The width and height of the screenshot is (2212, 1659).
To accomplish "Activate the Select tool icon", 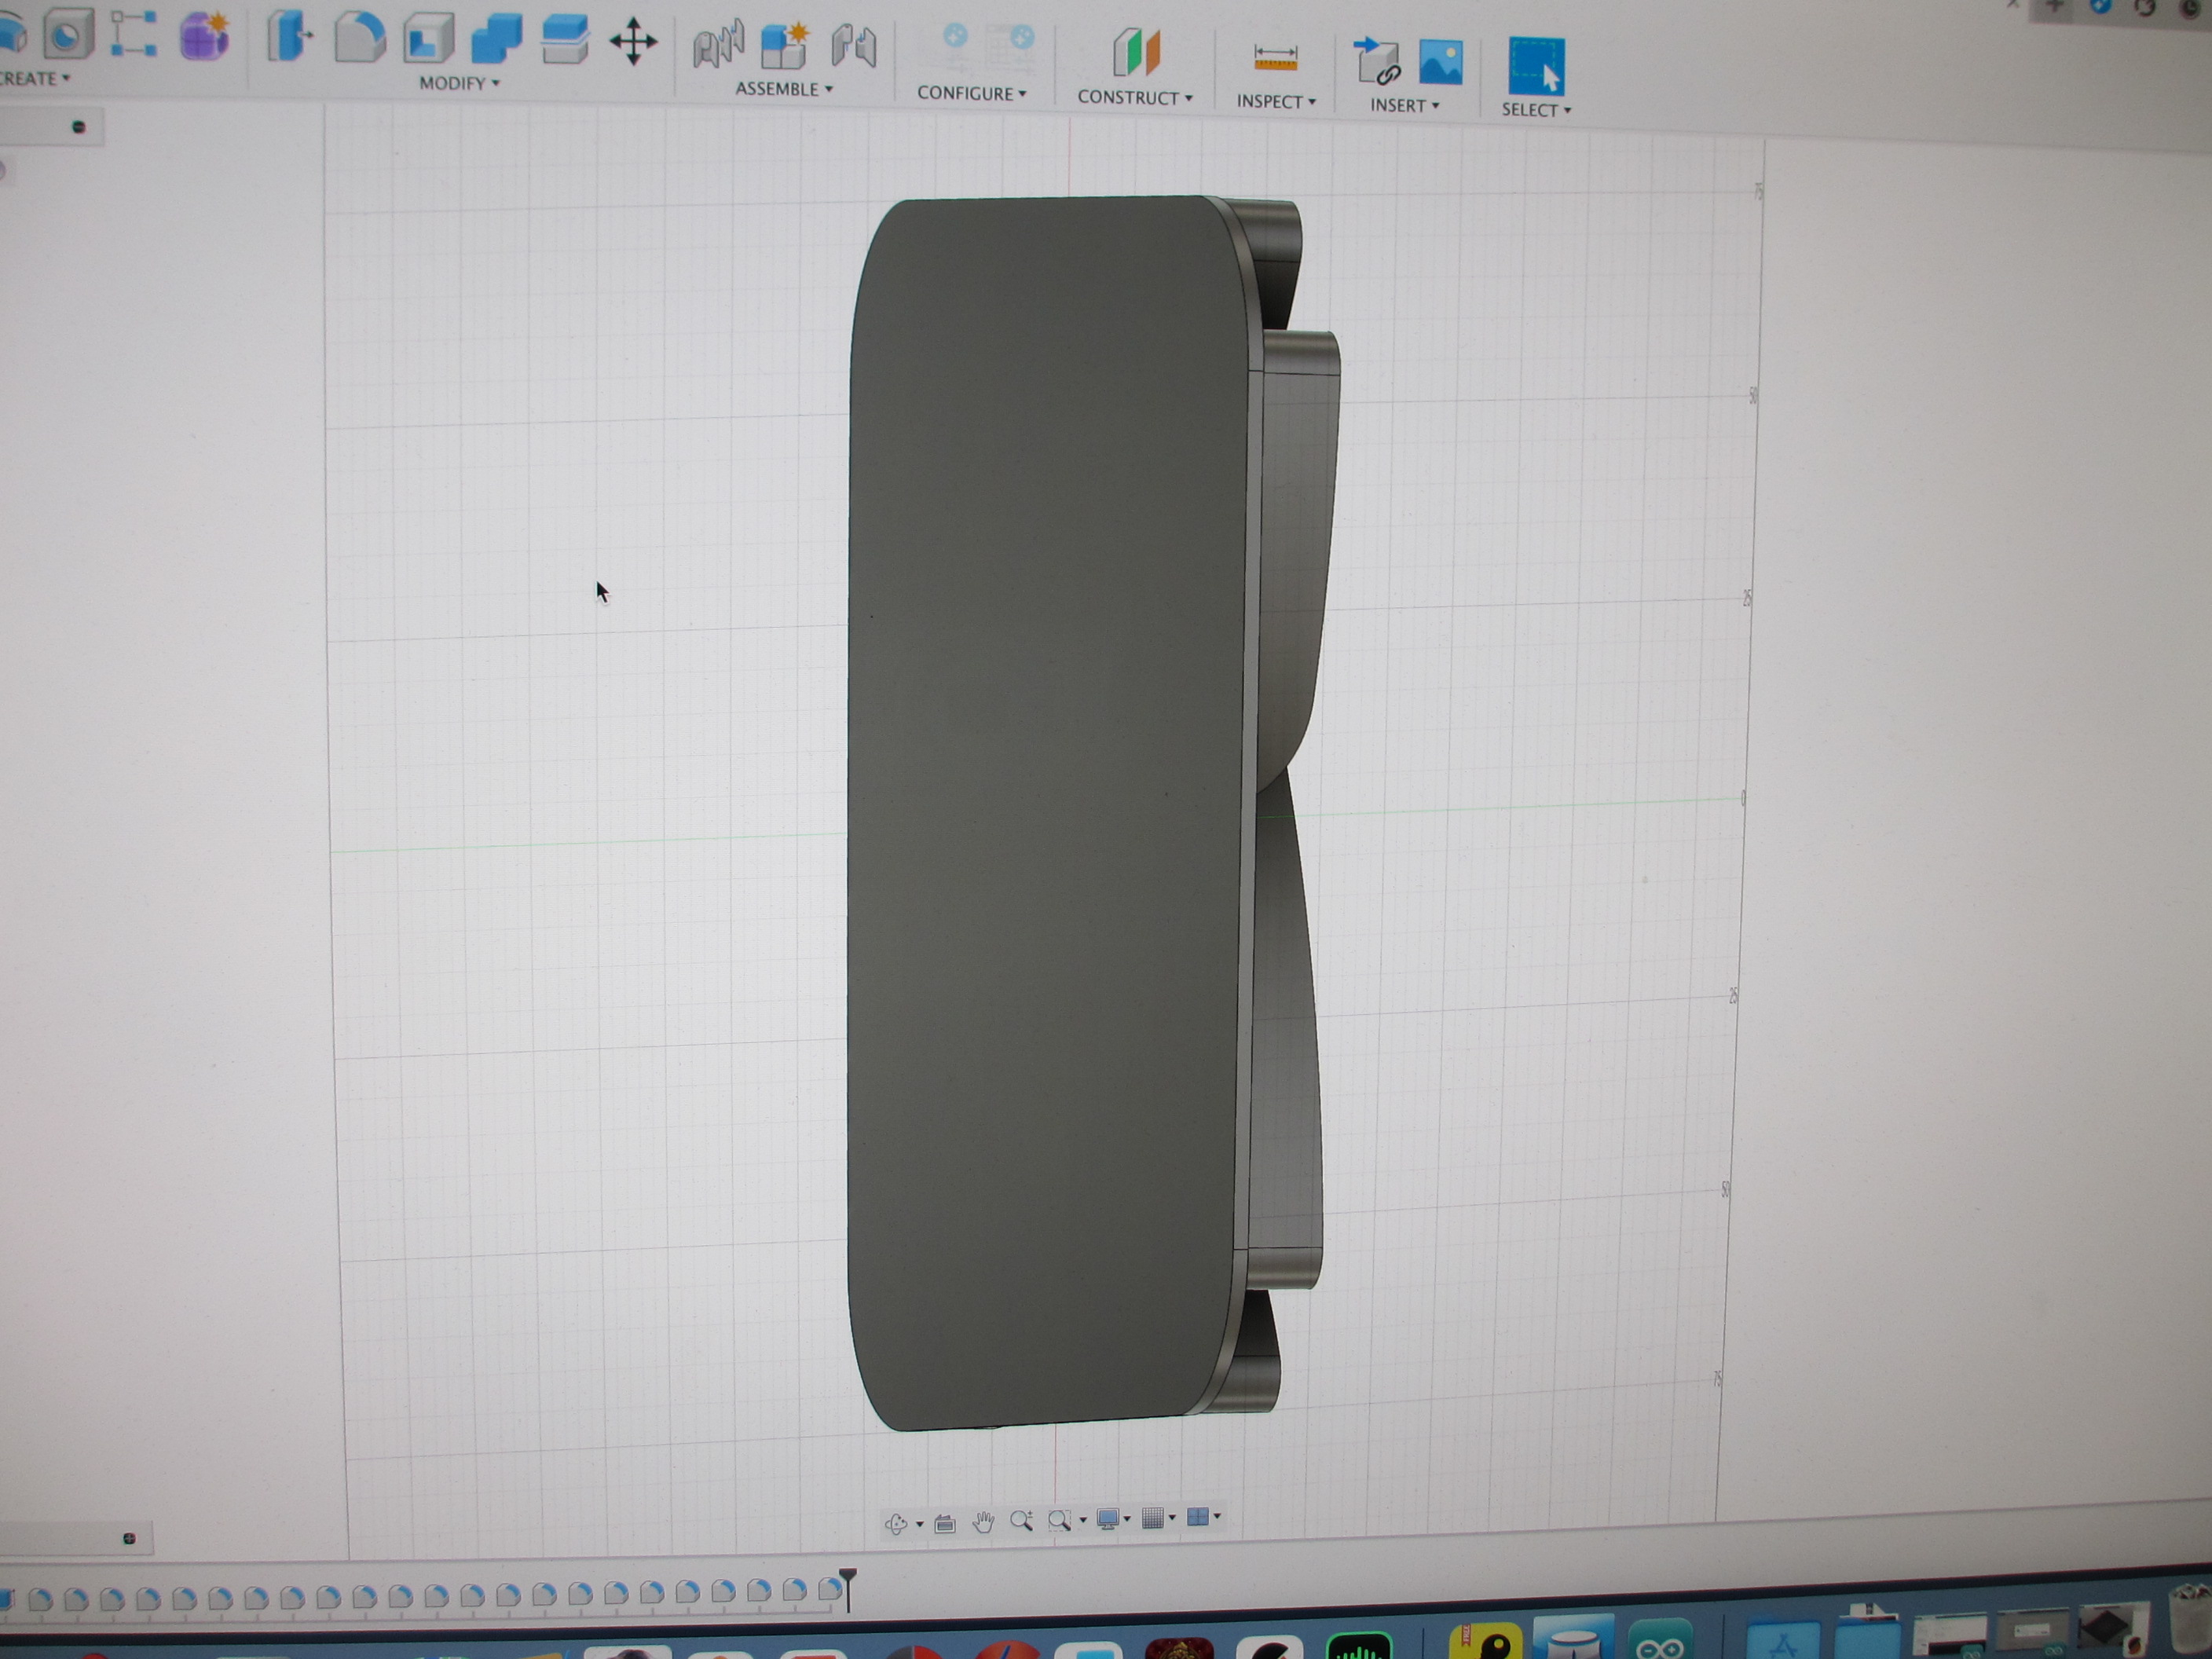I will [x=1536, y=65].
